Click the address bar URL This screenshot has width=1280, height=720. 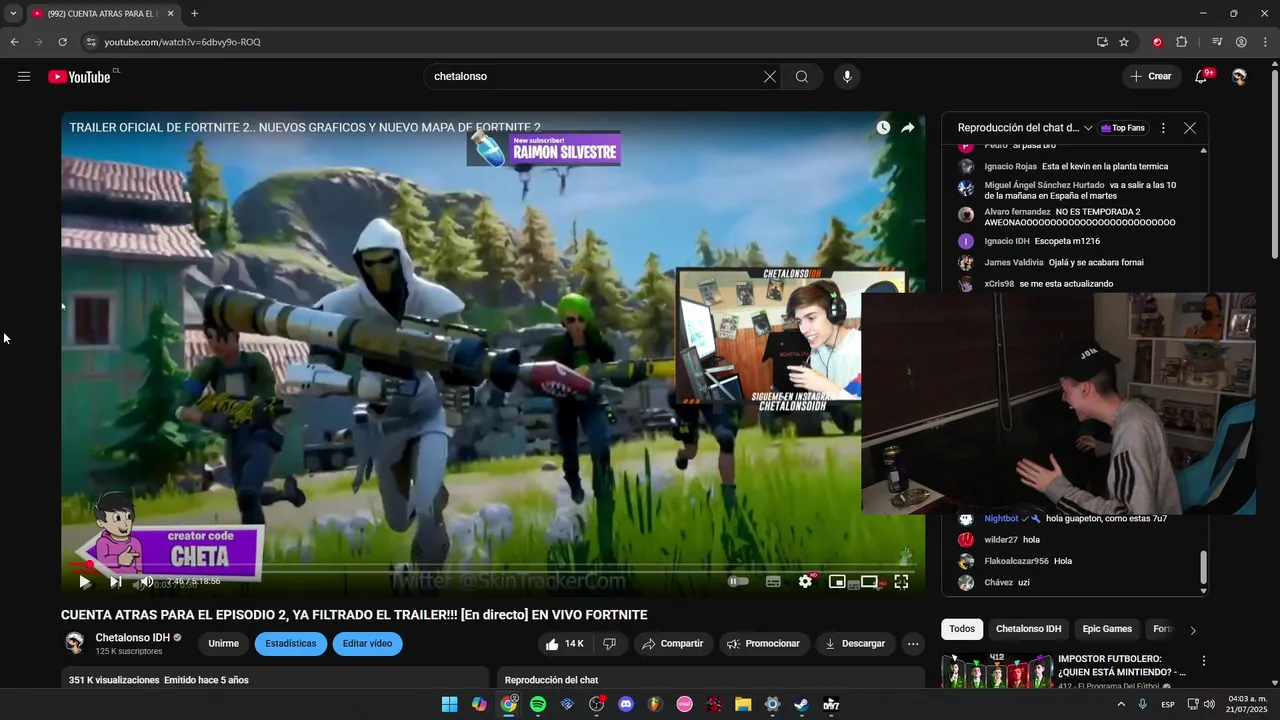(x=183, y=42)
